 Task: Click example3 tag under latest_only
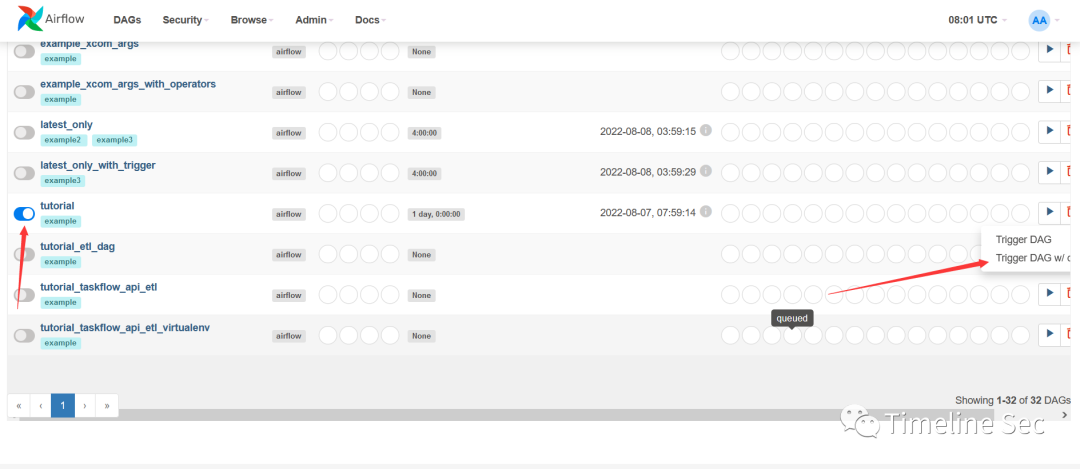pyautogui.click(x=114, y=140)
